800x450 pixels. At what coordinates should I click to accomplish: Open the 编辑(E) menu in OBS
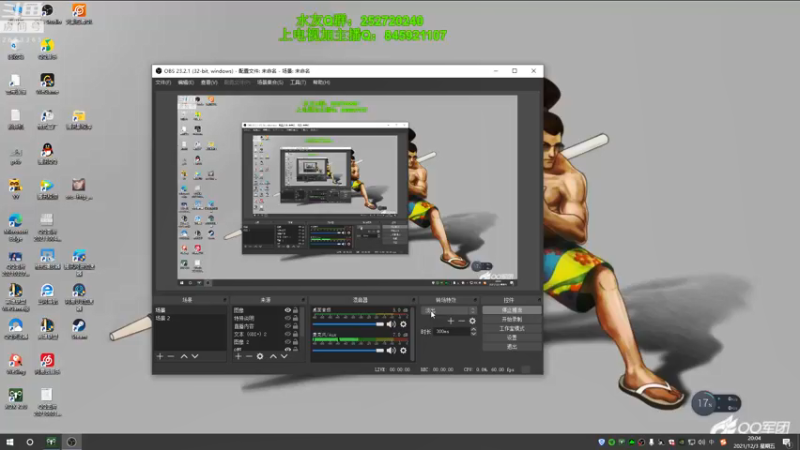tap(186, 82)
